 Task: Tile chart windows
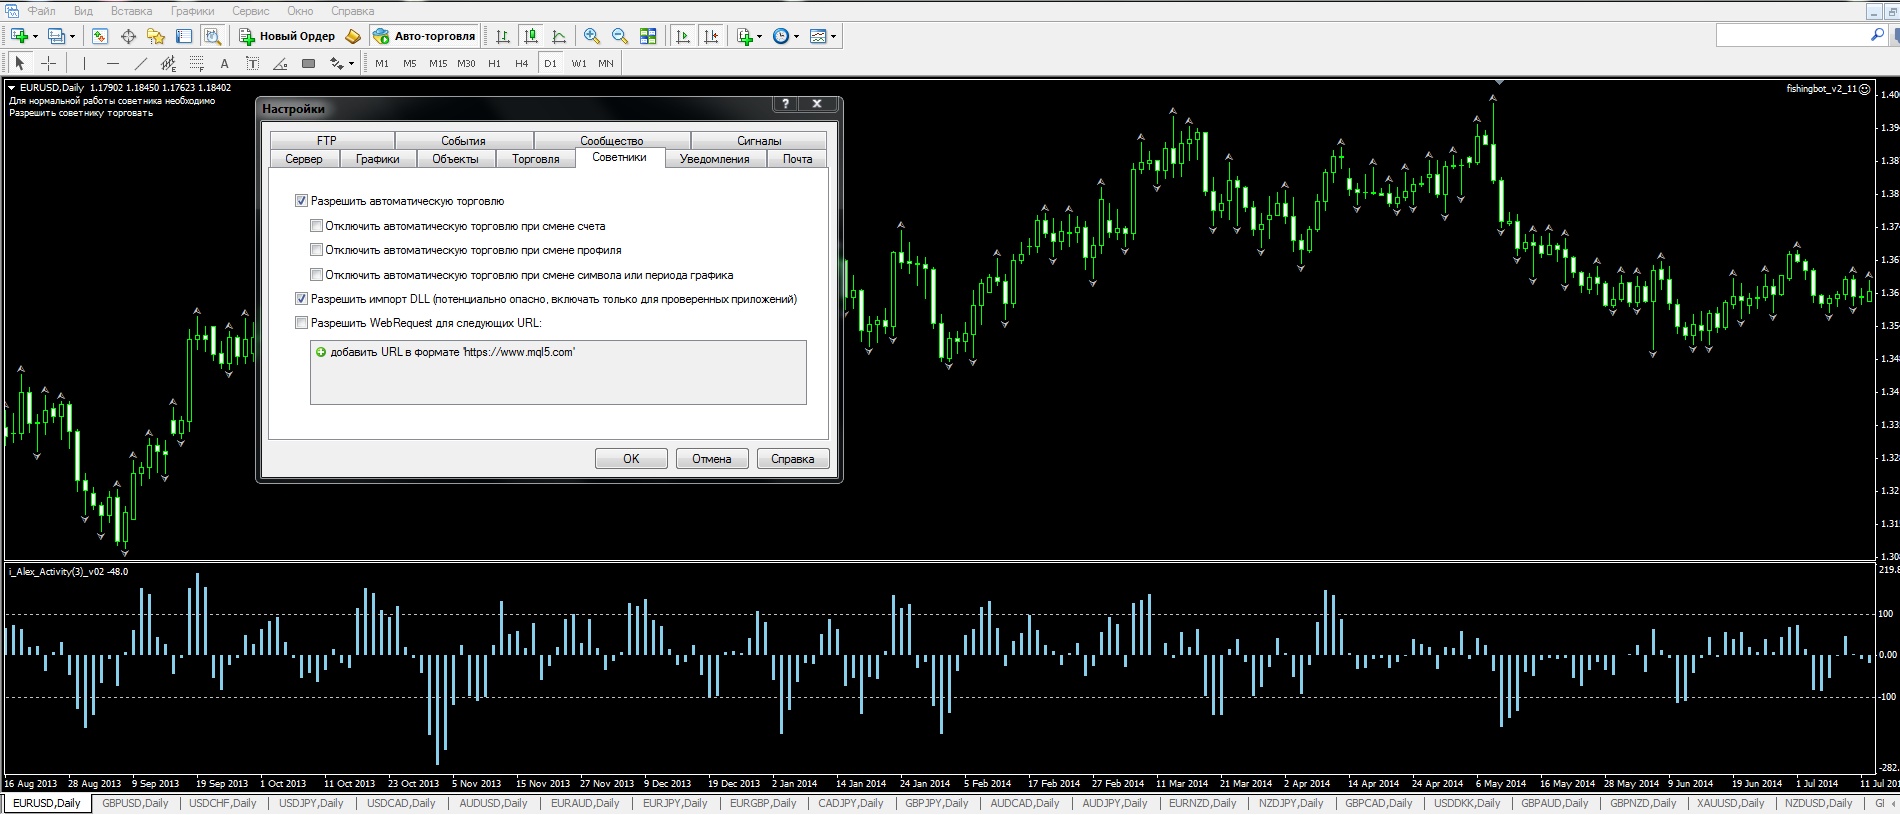point(648,36)
